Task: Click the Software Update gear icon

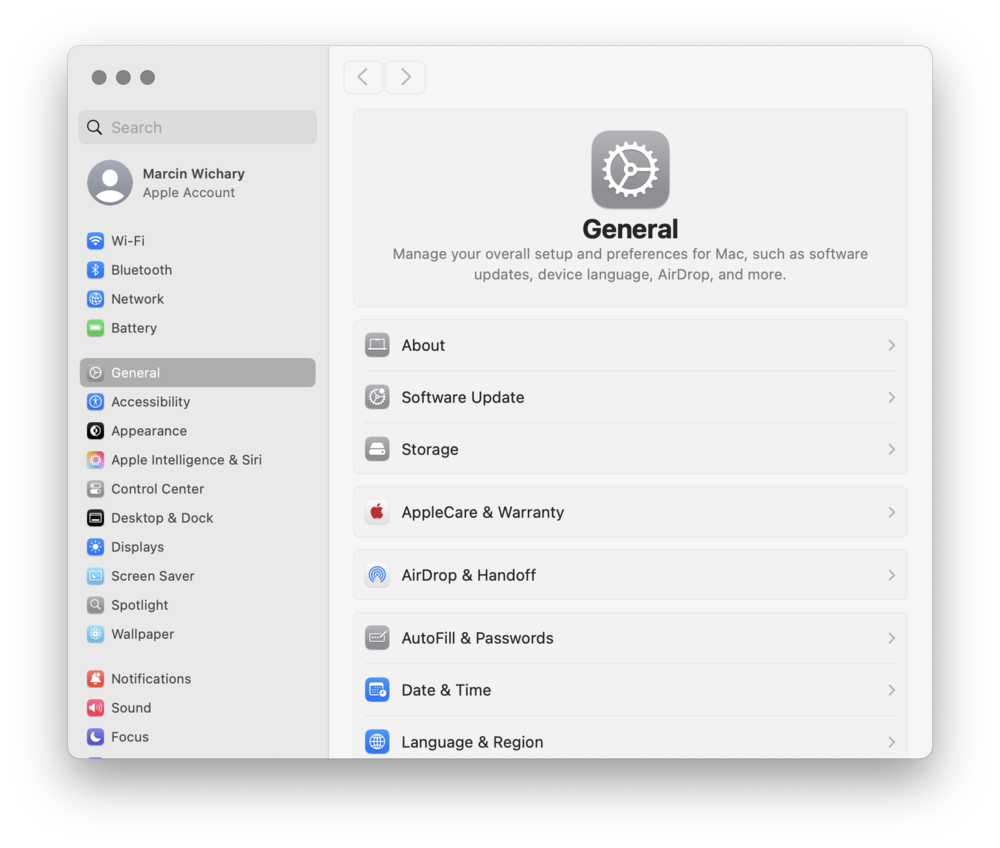Action: pyautogui.click(x=377, y=397)
